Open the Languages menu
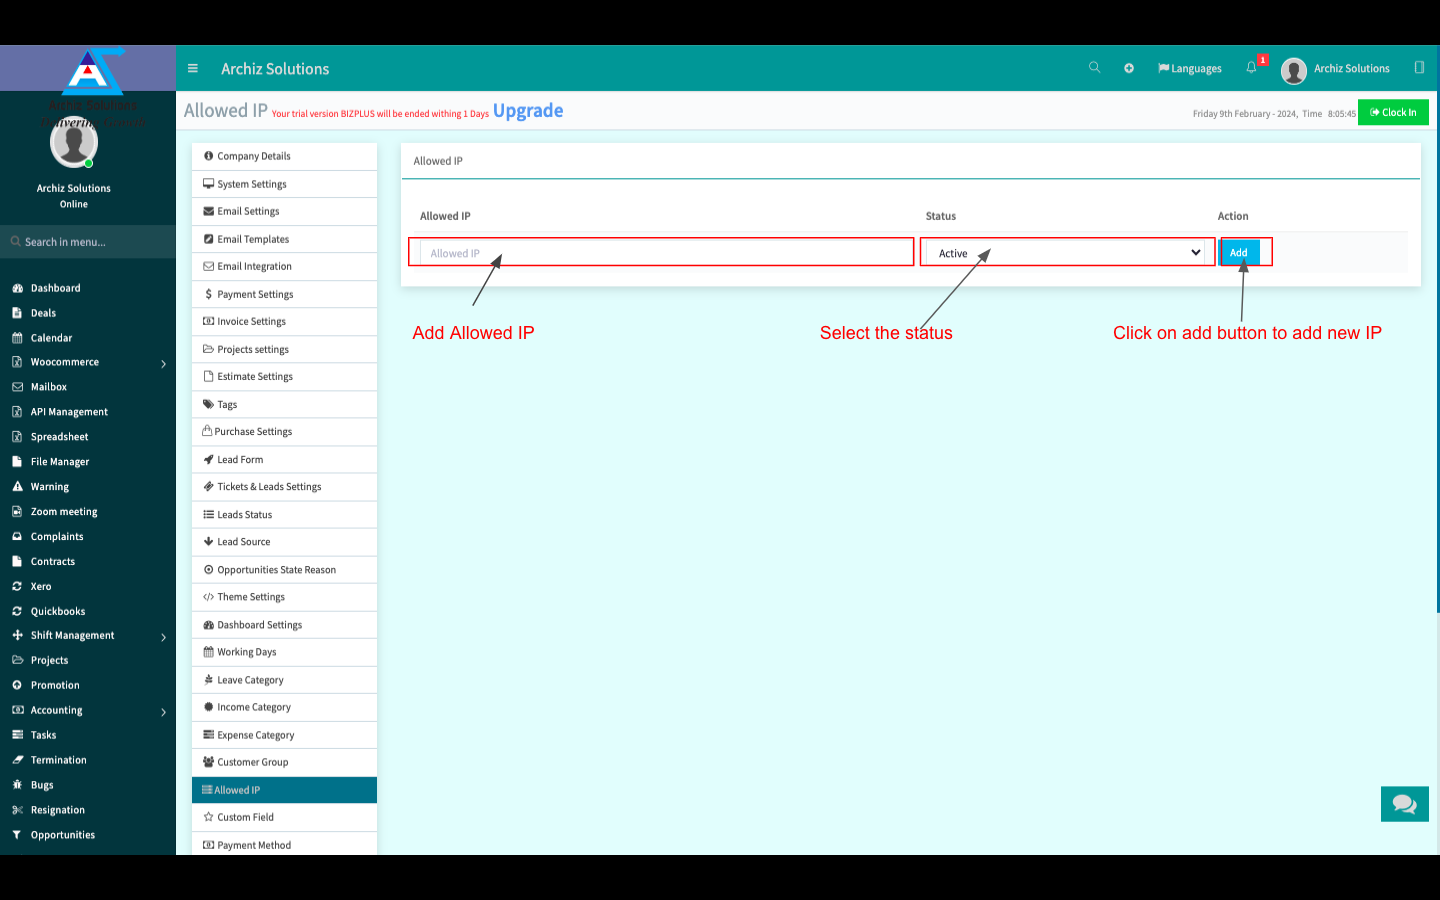The height and width of the screenshot is (900, 1440). [x=1190, y=69]
